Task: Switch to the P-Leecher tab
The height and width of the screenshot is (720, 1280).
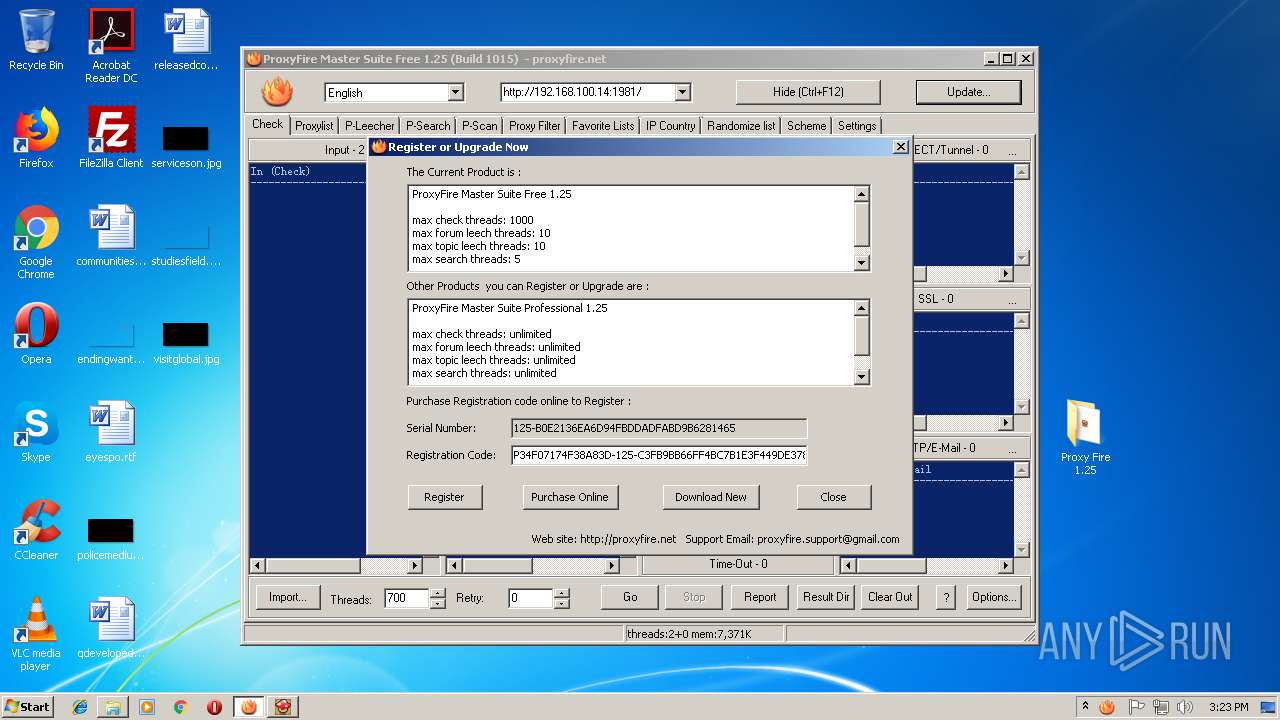Action: pyautogui.click(x=370, y=126)
